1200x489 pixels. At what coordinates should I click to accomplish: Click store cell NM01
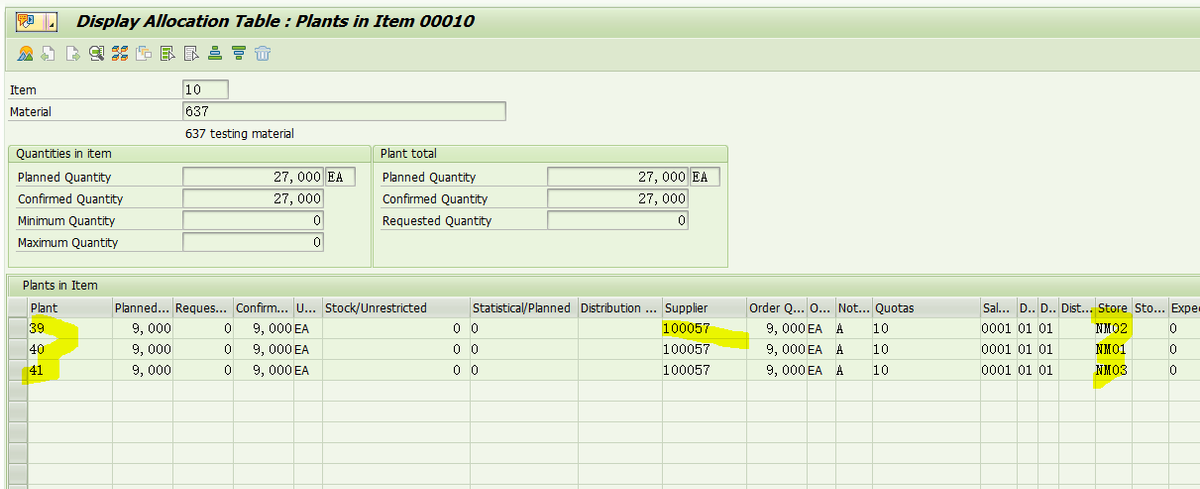click(1113, 349)
